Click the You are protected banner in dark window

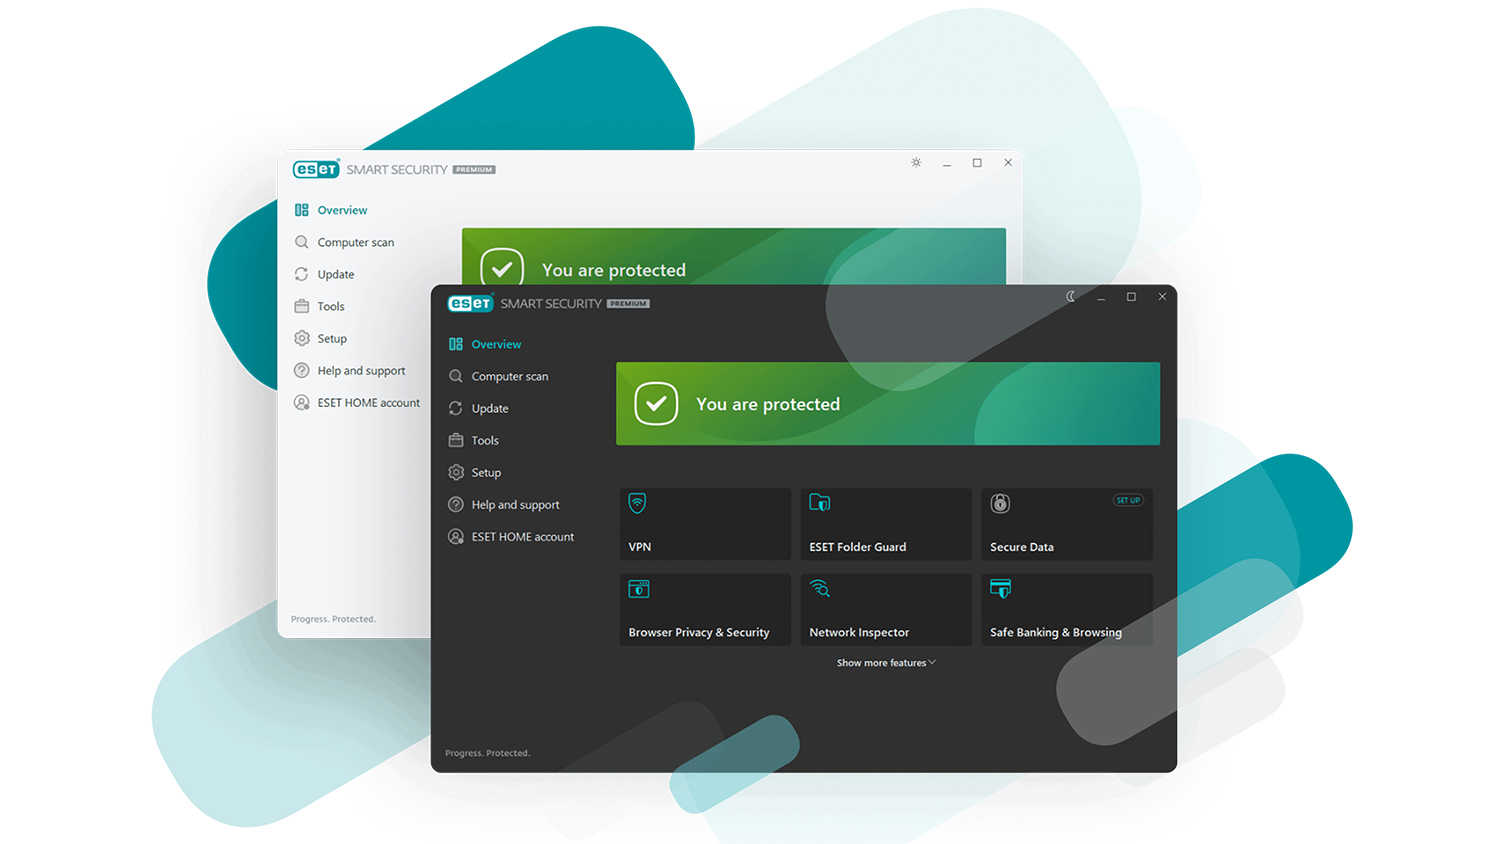click(888, 404)
